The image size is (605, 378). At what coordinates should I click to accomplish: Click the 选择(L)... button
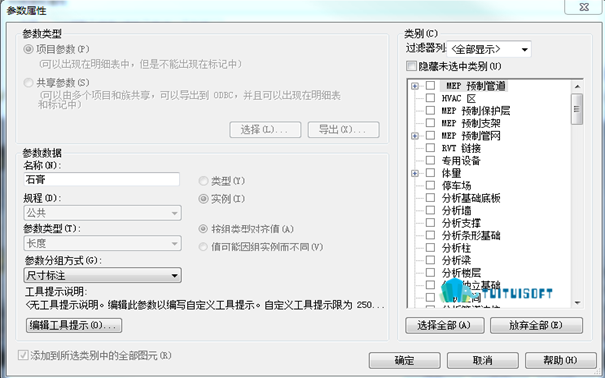(265, 130)
